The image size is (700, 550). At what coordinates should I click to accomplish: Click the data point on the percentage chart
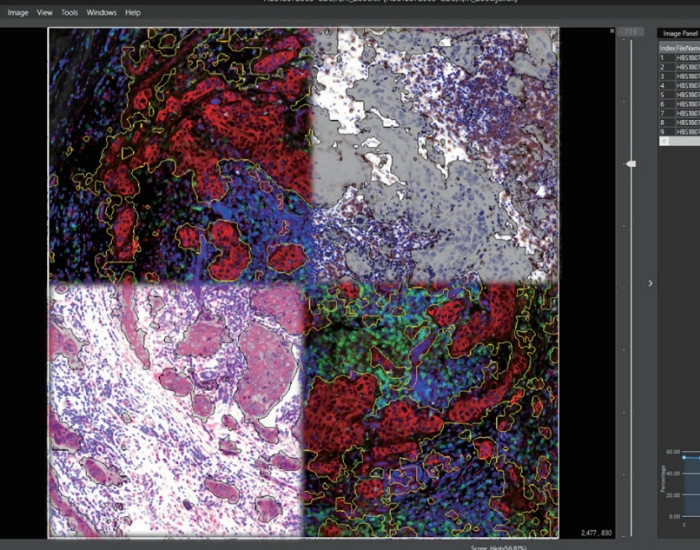pos(684,458)
